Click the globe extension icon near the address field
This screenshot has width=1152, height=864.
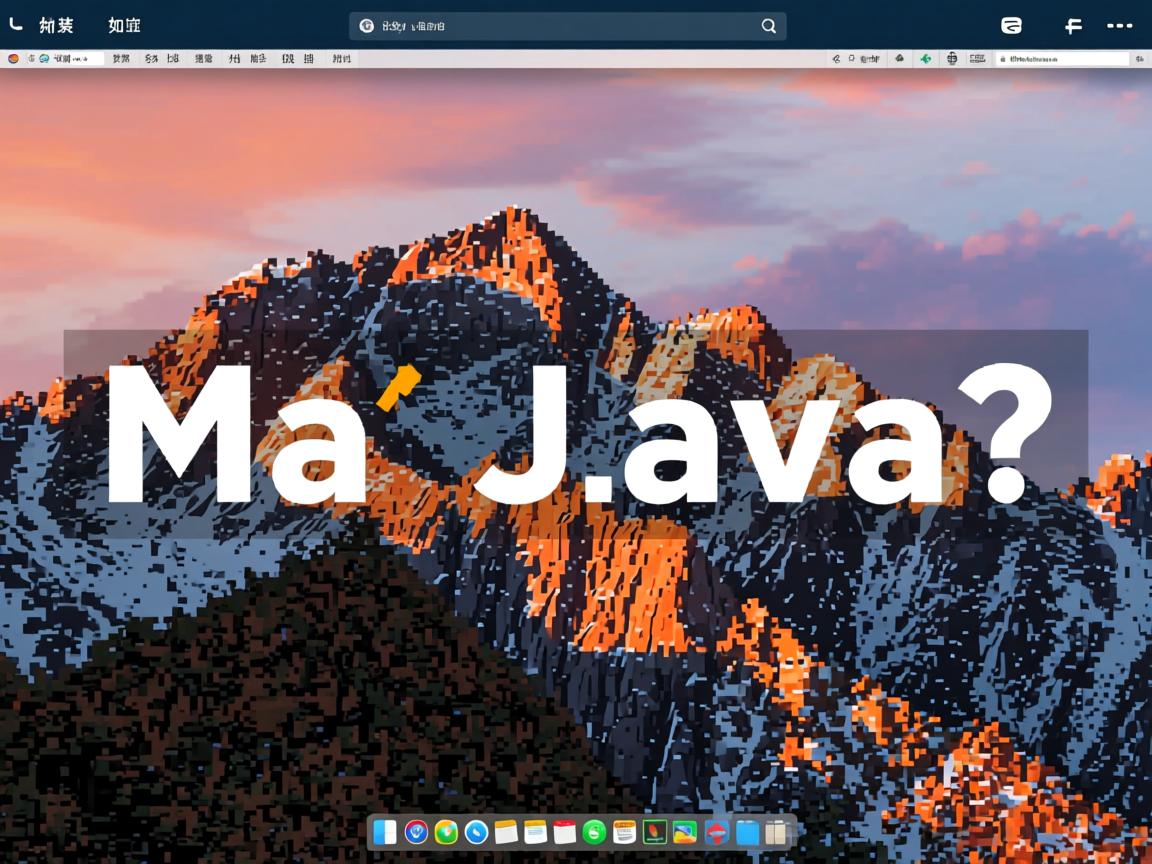click(950, 58)
